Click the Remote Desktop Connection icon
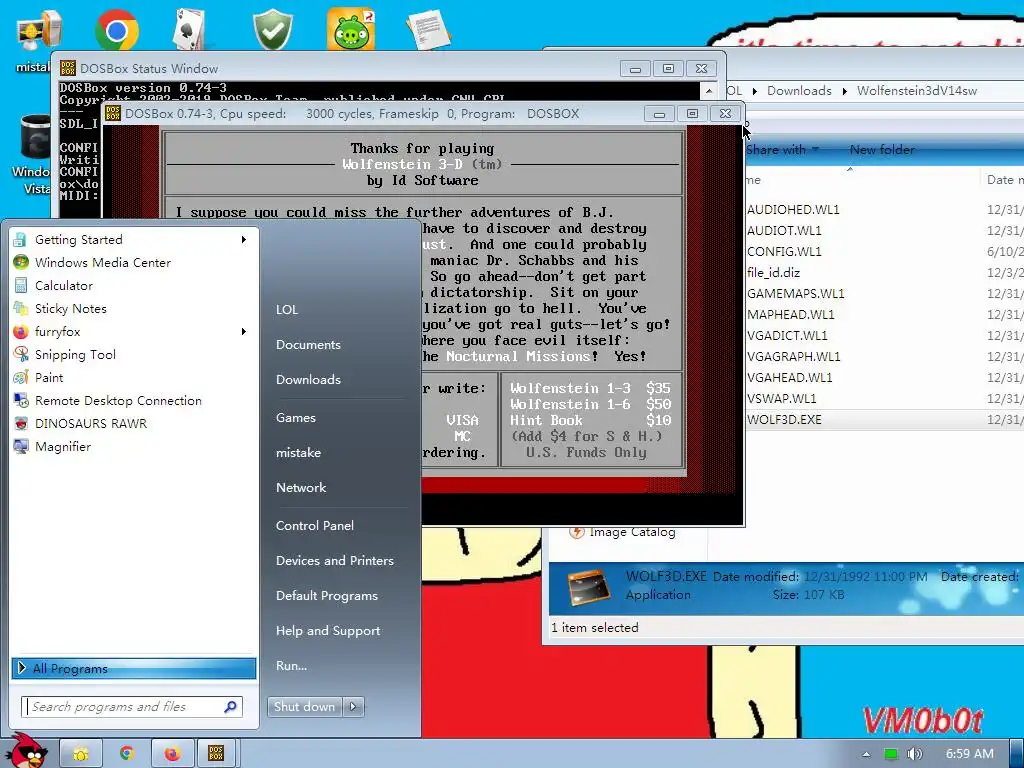The image size is (1024, 768). coord(21,400)
